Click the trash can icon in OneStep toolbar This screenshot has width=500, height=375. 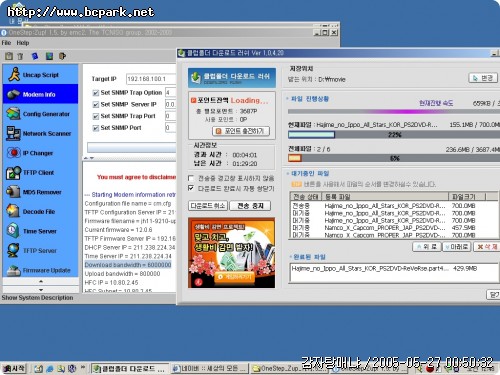(20, 56)
